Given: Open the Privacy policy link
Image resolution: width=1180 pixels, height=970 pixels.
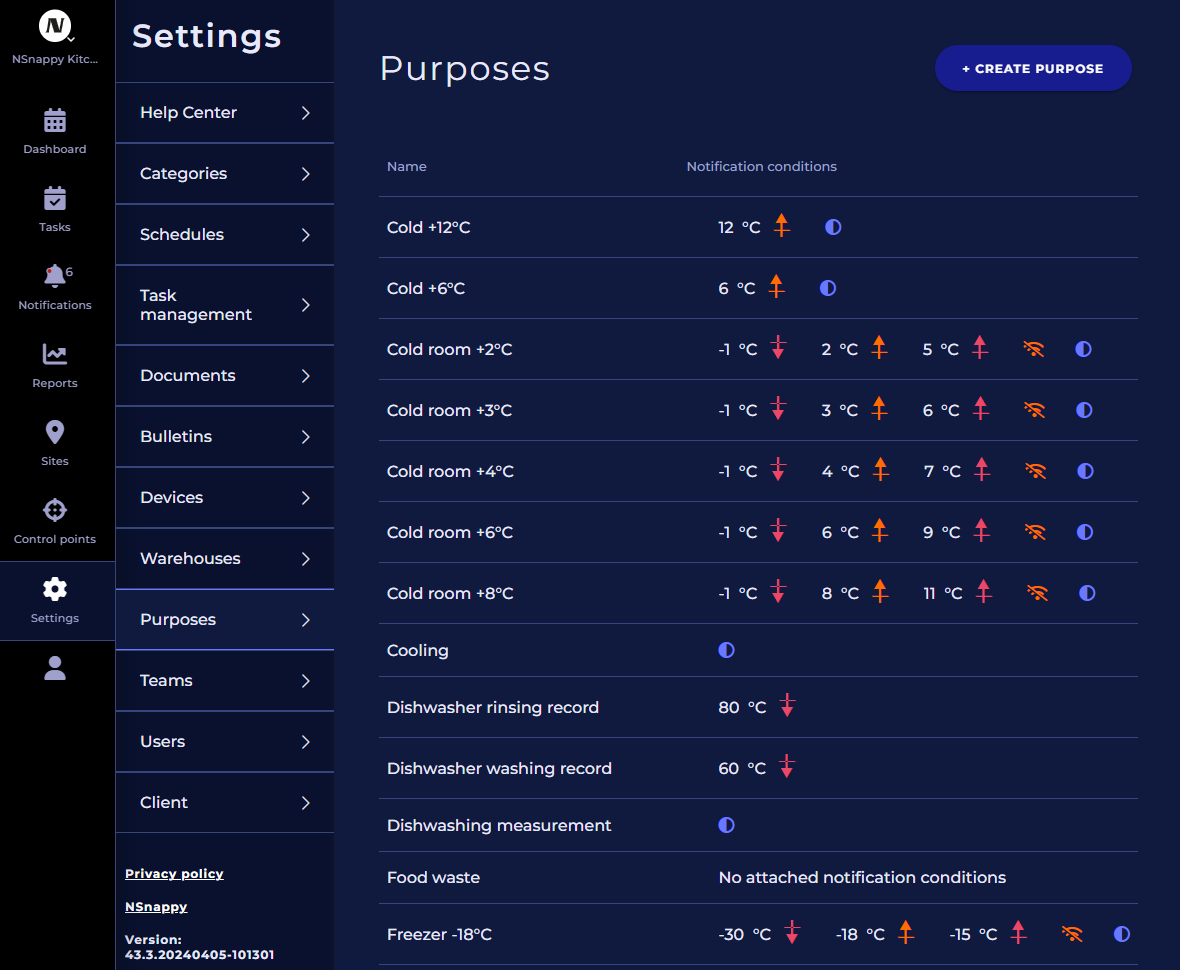Looking at the screenshot, I should pyautogui.click(x=174, y=874).
